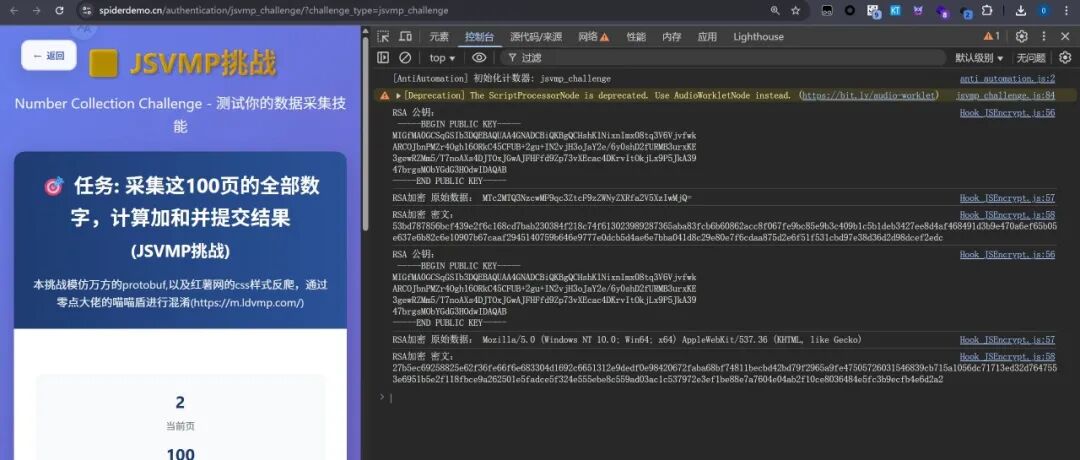This screenshot has height=460, width=1080.
Task: Click the browser forward arrow
Action: click(37, 10)
